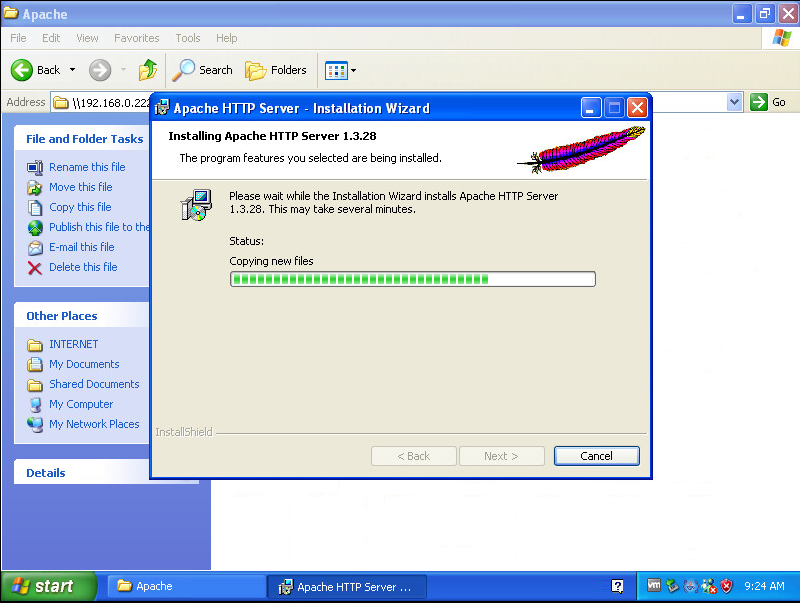Click E-mail this file link
This screenshot has height=603, width=800.
click(82, 247)
